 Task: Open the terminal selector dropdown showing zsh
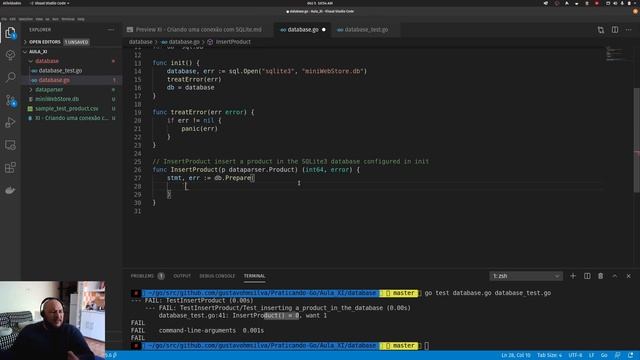coord(526,276)
